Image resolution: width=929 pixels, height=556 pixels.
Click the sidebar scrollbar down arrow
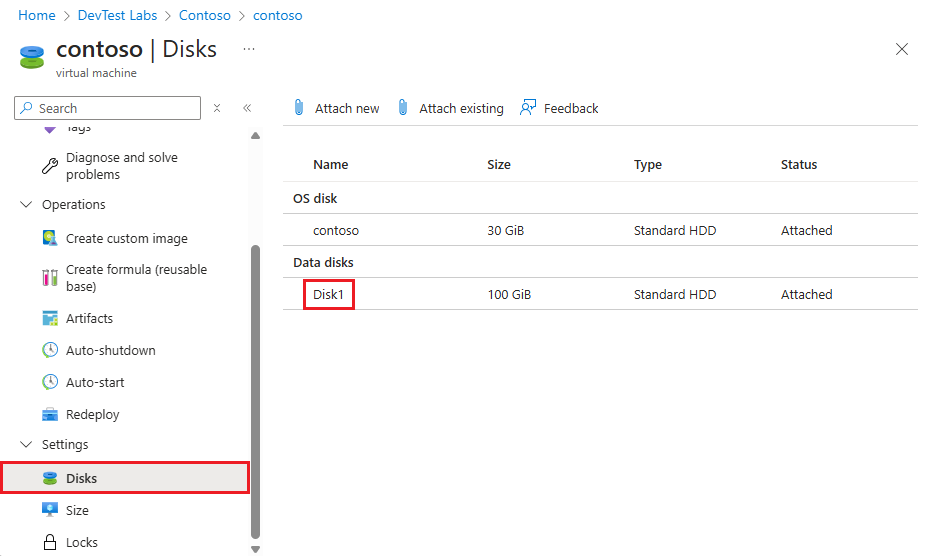[x=255, y=549]
